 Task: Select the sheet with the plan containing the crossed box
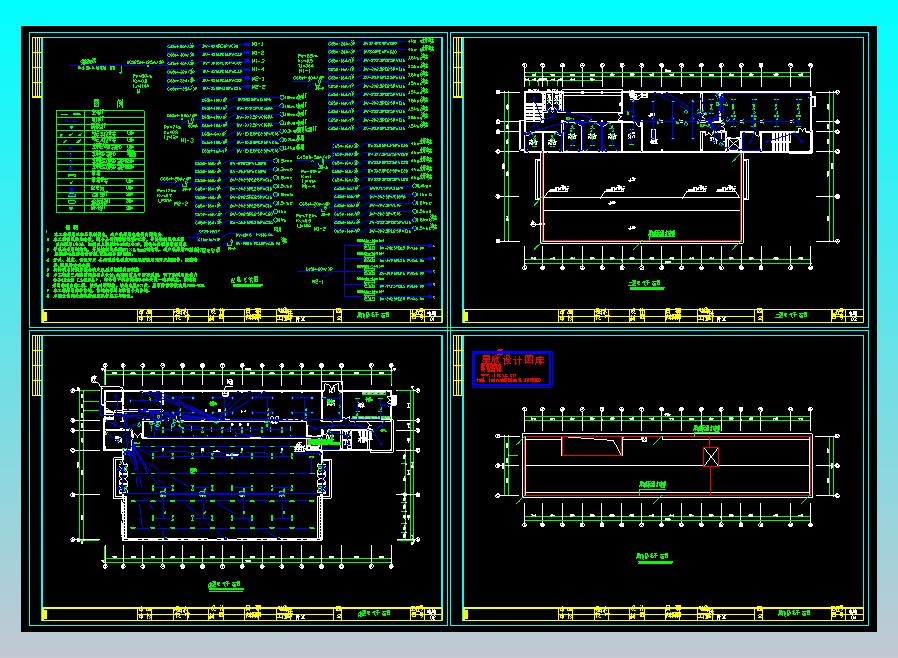[659, 478]
